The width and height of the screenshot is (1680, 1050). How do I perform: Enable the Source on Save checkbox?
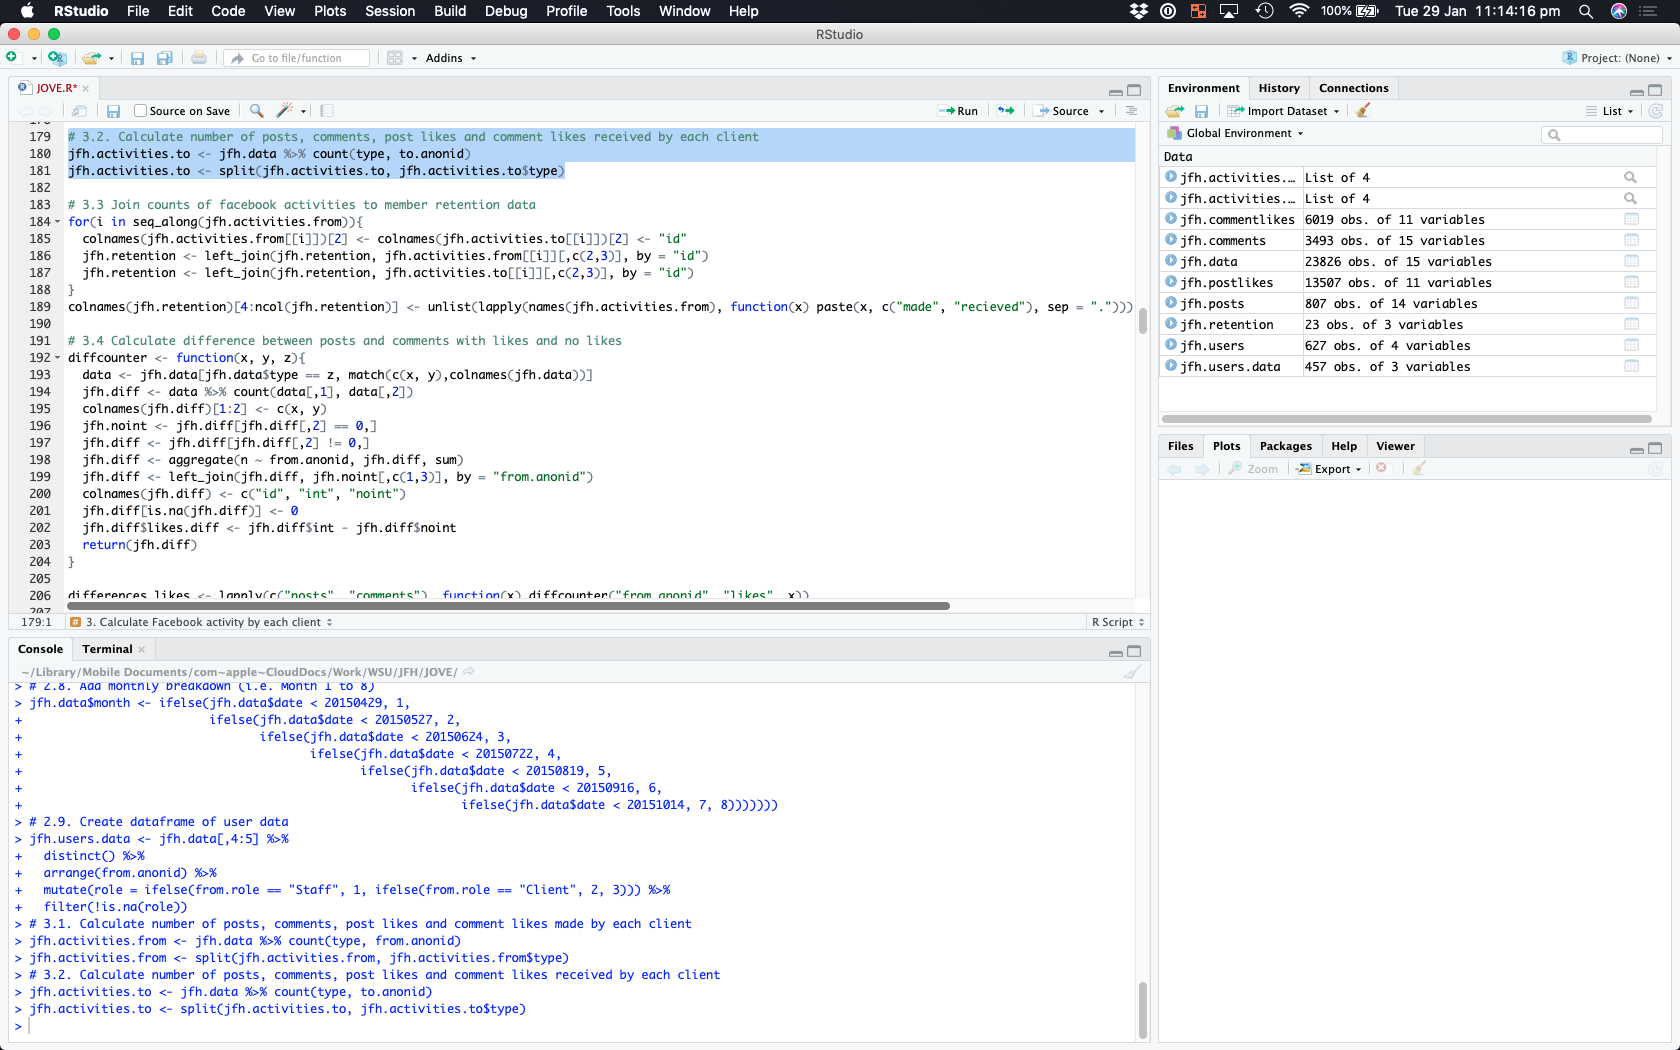click(141, 111)
